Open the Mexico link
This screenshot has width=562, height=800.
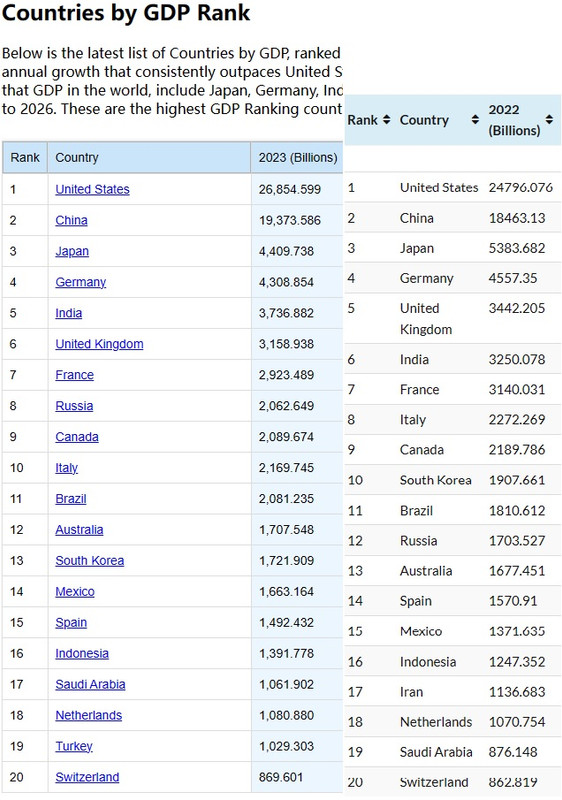point(75,592)
